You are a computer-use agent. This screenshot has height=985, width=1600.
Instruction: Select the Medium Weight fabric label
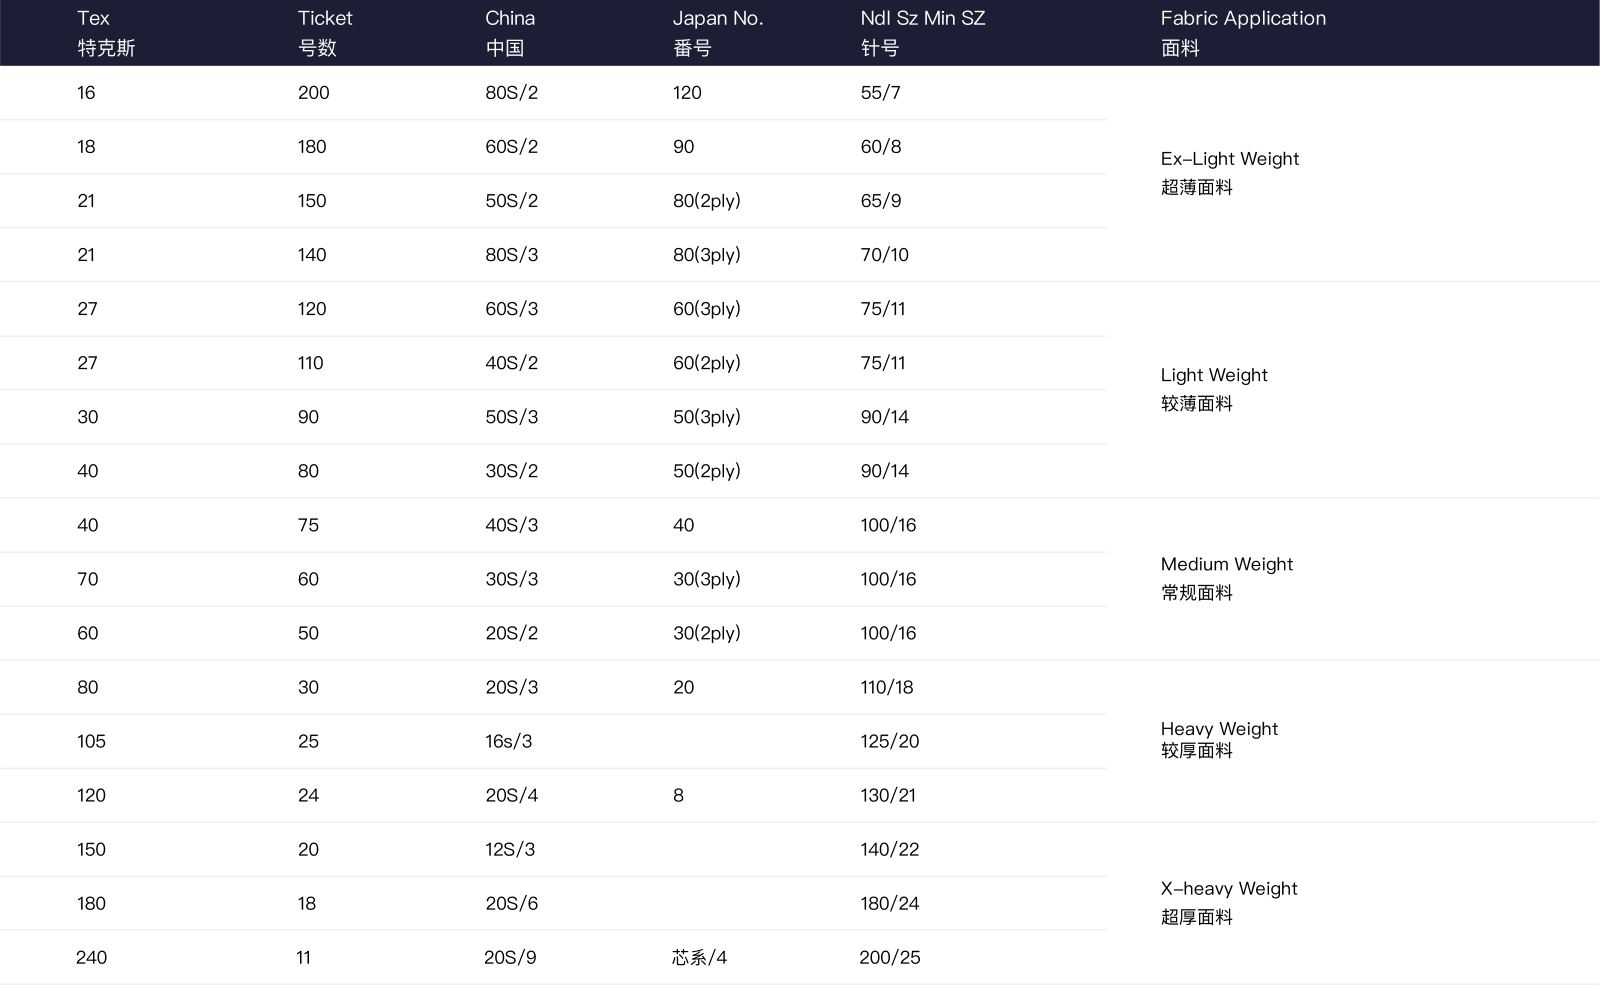1226,564
